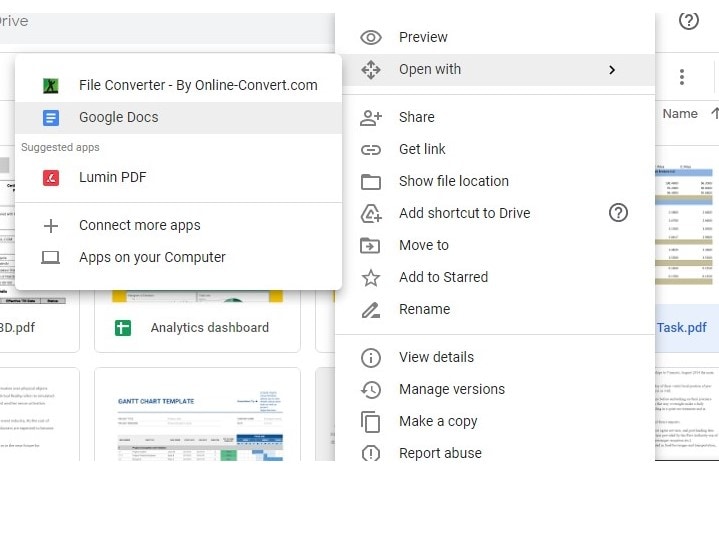Viewport: 719px width, 533px height.
Task: Click the Manage versions history icon
Action: [371, 389]
